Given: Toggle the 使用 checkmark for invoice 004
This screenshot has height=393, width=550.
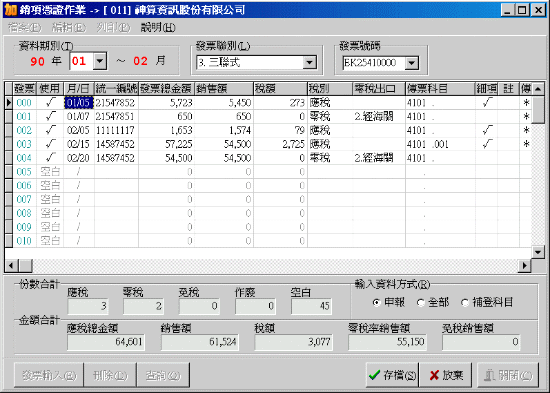Looking at the screenshot, I should [x=50, y=158].
